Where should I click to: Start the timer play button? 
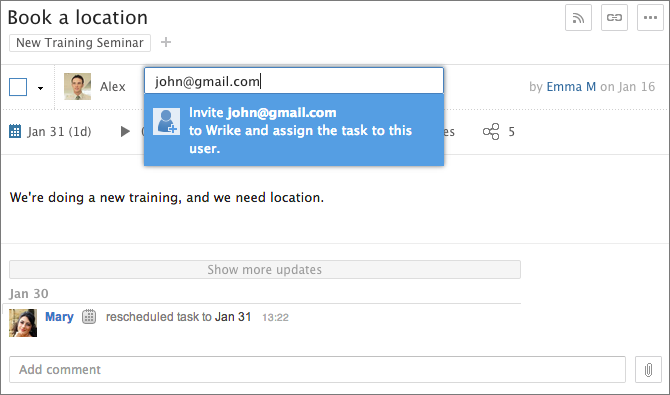pyautogui.click(x=125, y=131)
